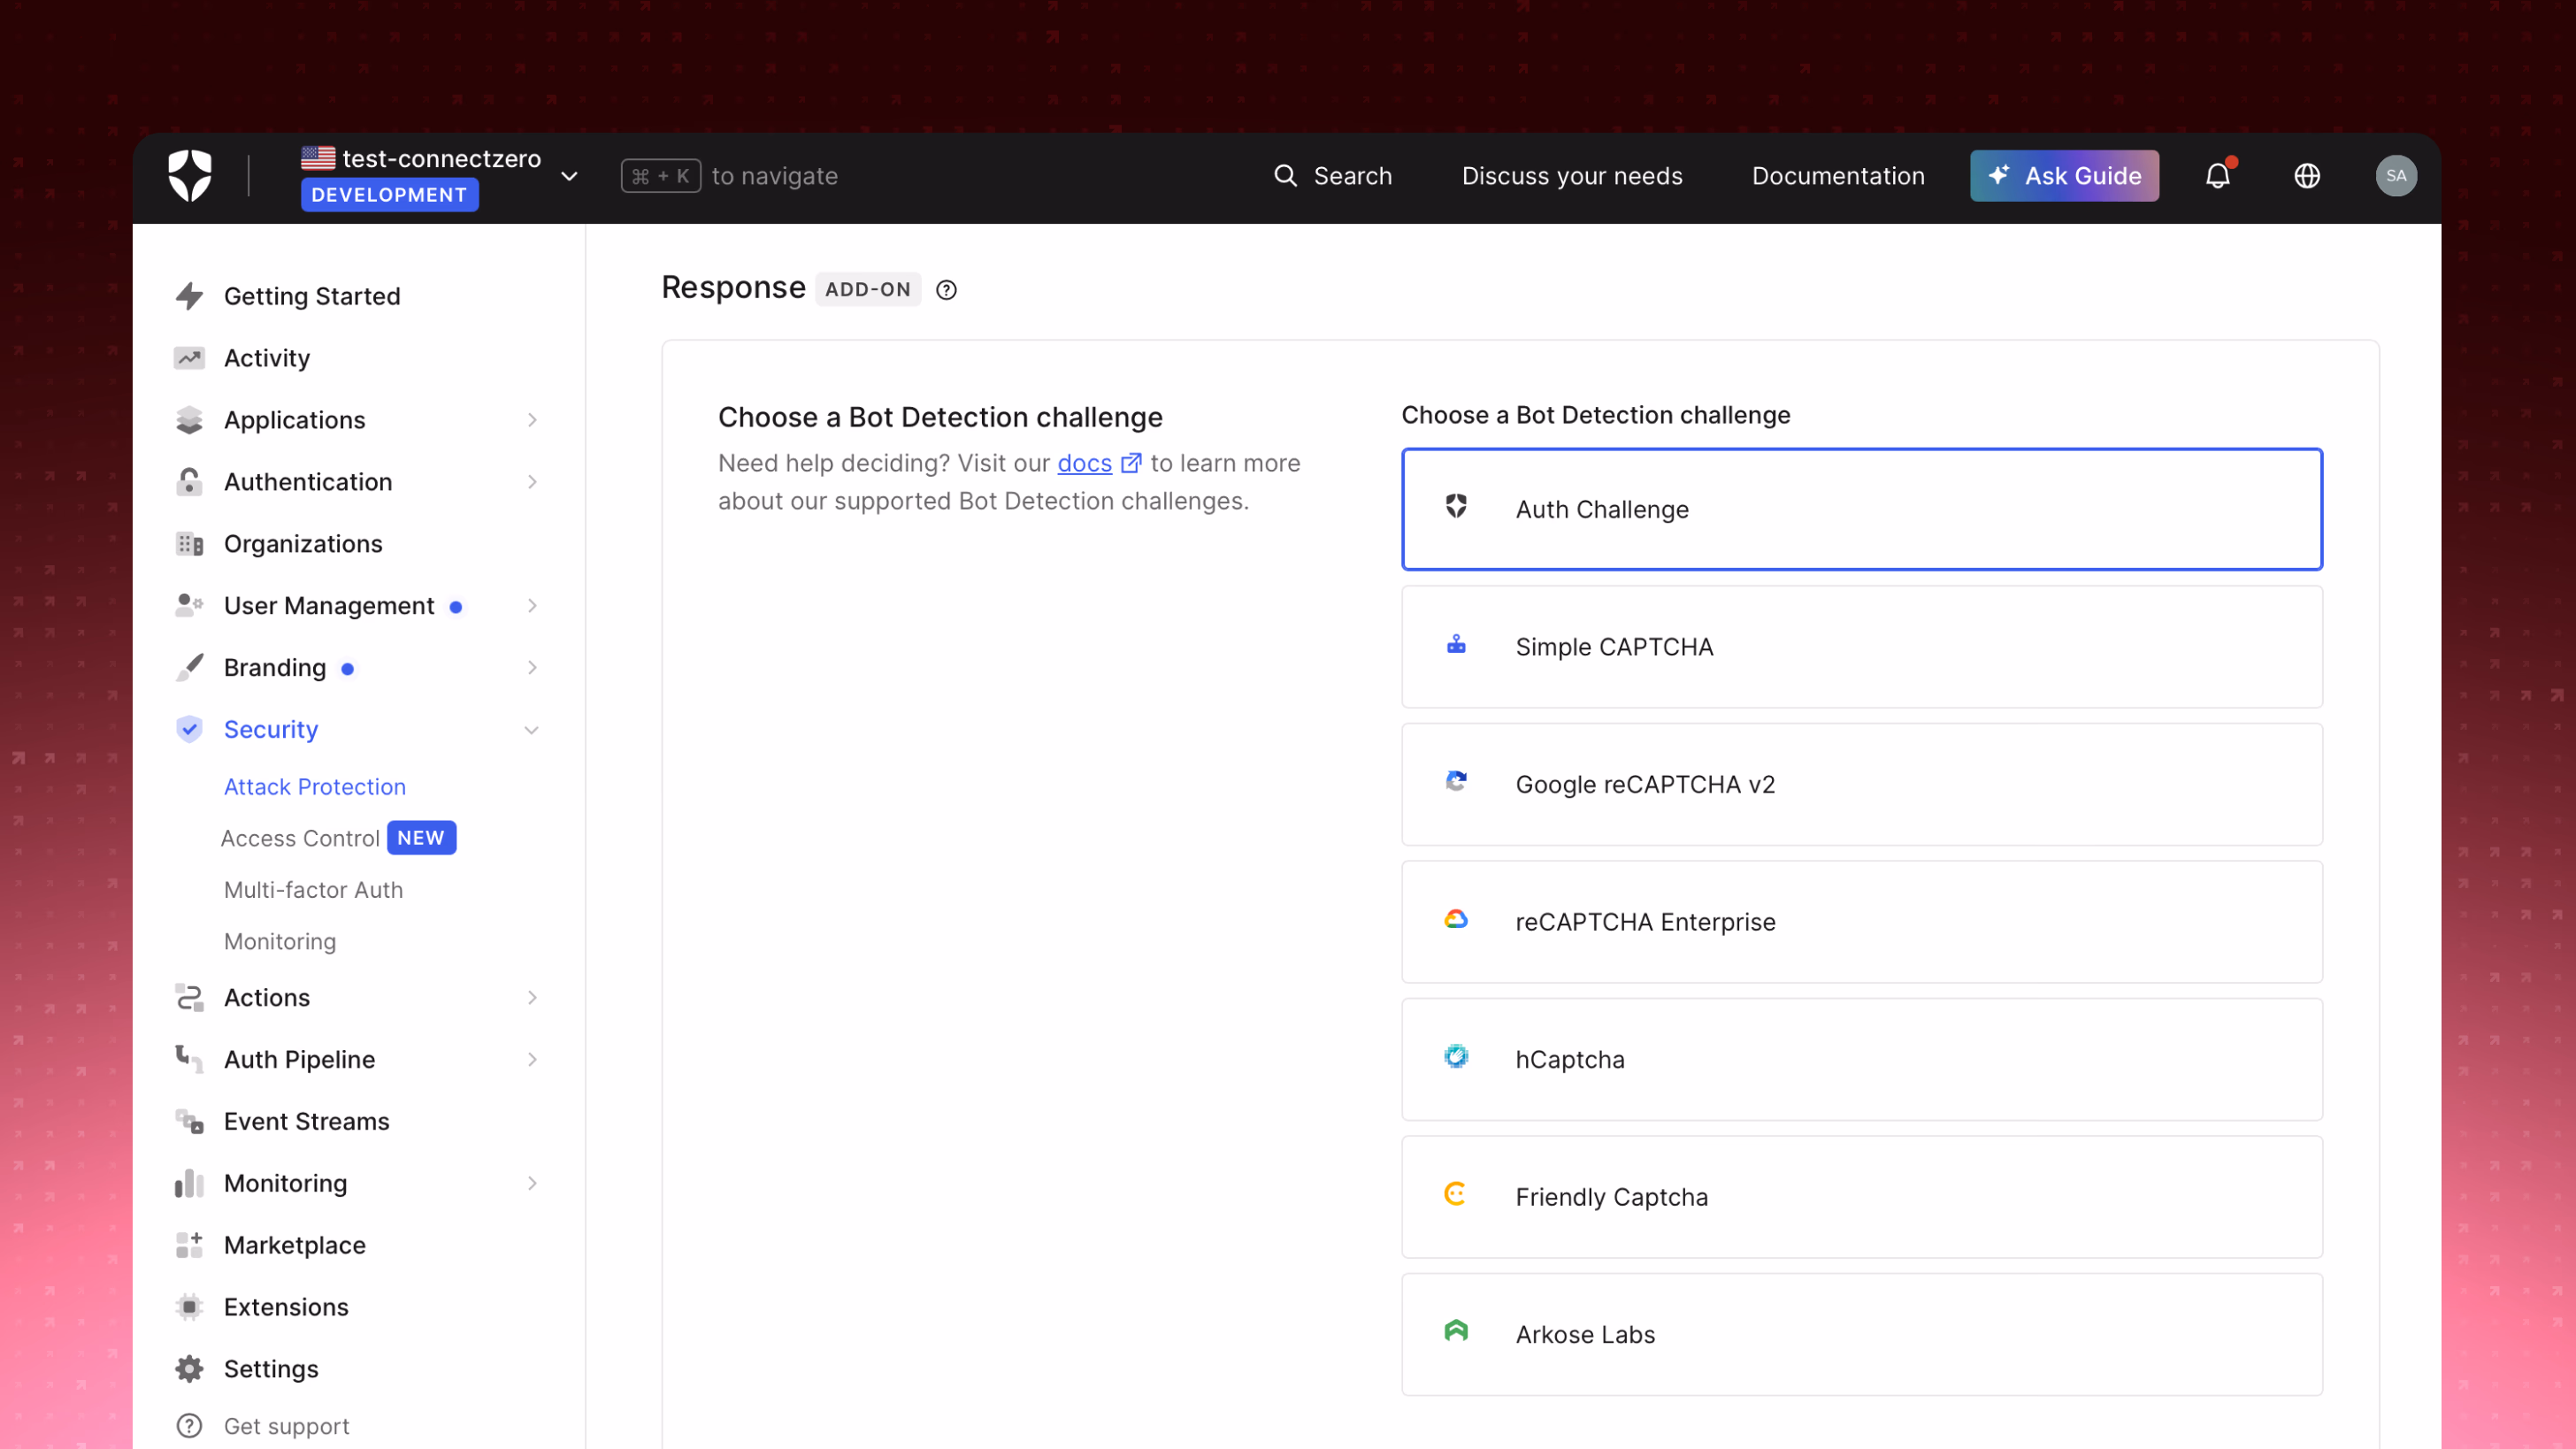
Task: Expand the User Management chevron
Action: [x=532, y=606]
